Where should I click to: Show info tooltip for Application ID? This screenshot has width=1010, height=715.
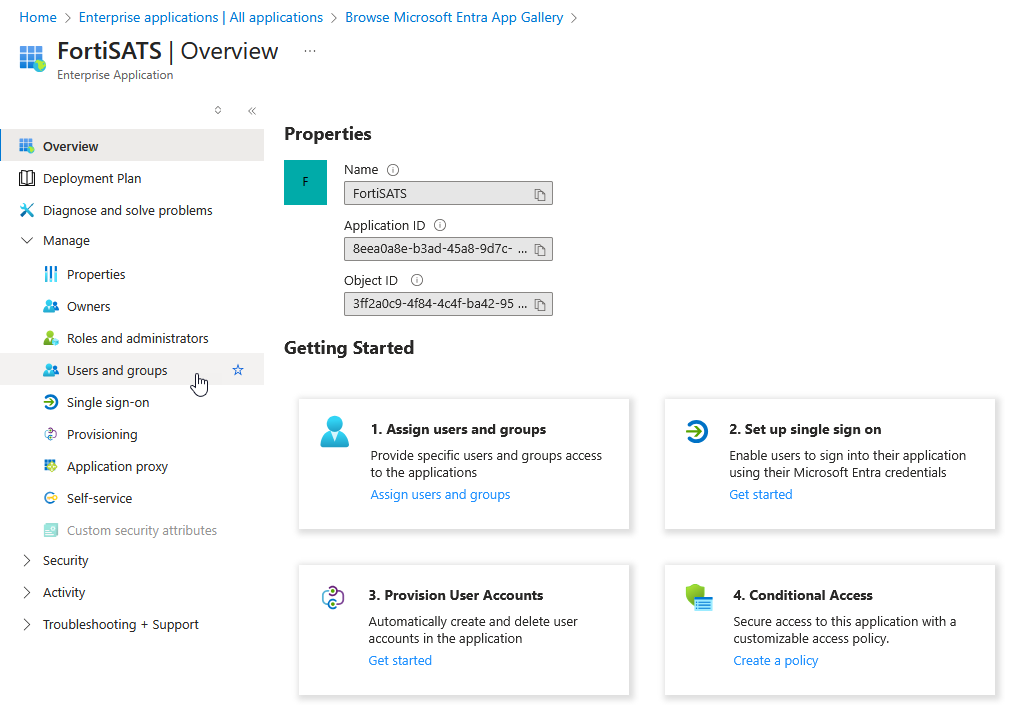click(440, 225)
